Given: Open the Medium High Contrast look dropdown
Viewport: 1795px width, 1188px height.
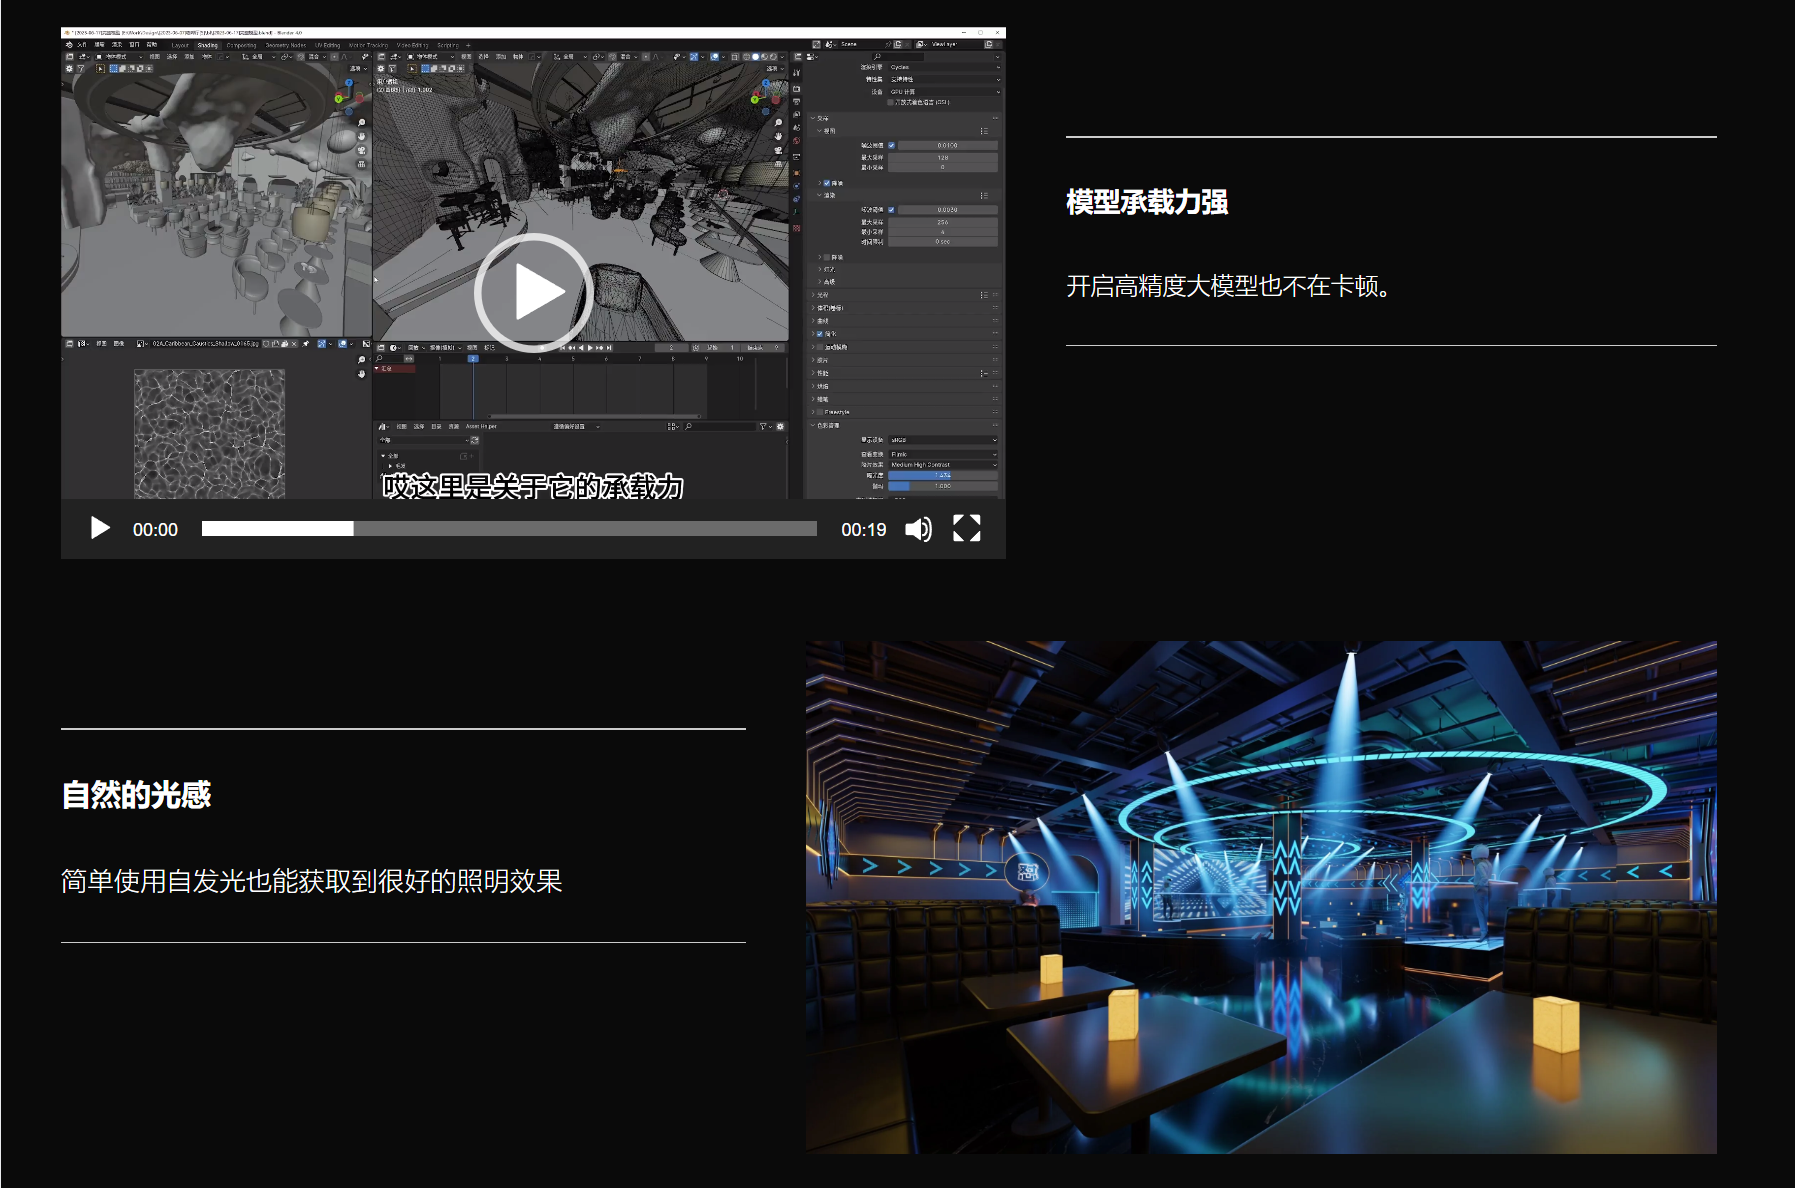Looking at the screenshot, I should (x=943, y=465).
